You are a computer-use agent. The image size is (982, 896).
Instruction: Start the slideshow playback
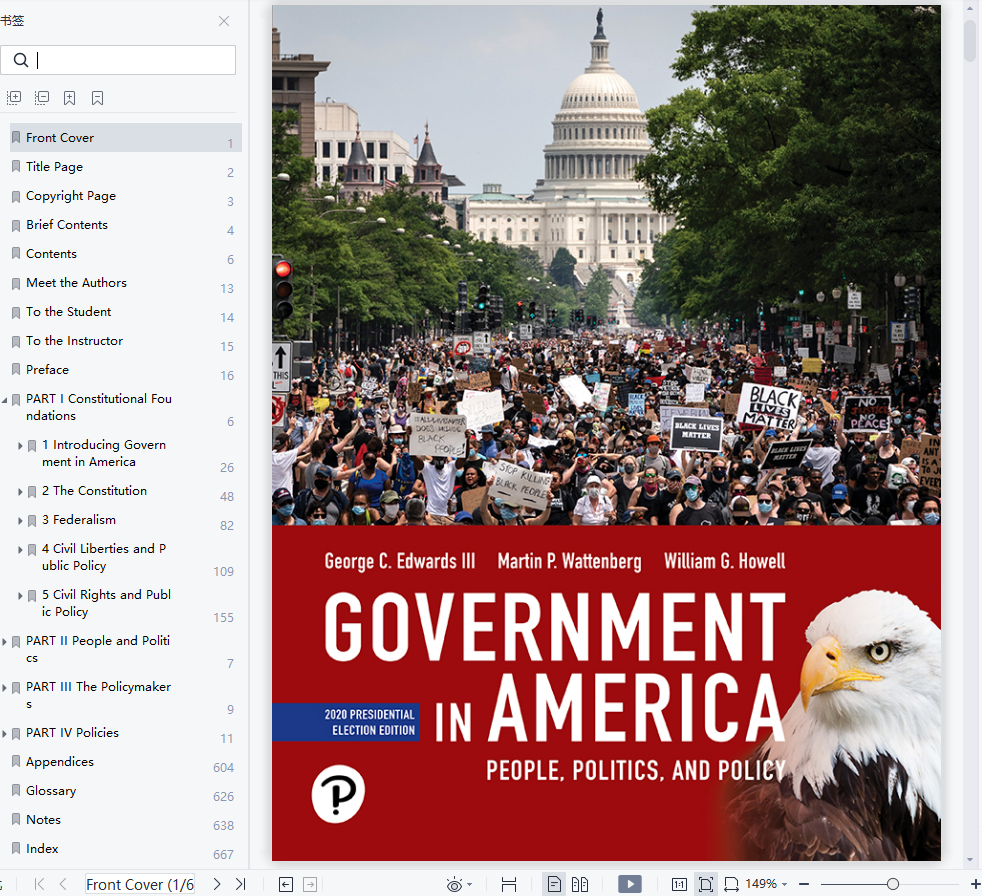630,884
